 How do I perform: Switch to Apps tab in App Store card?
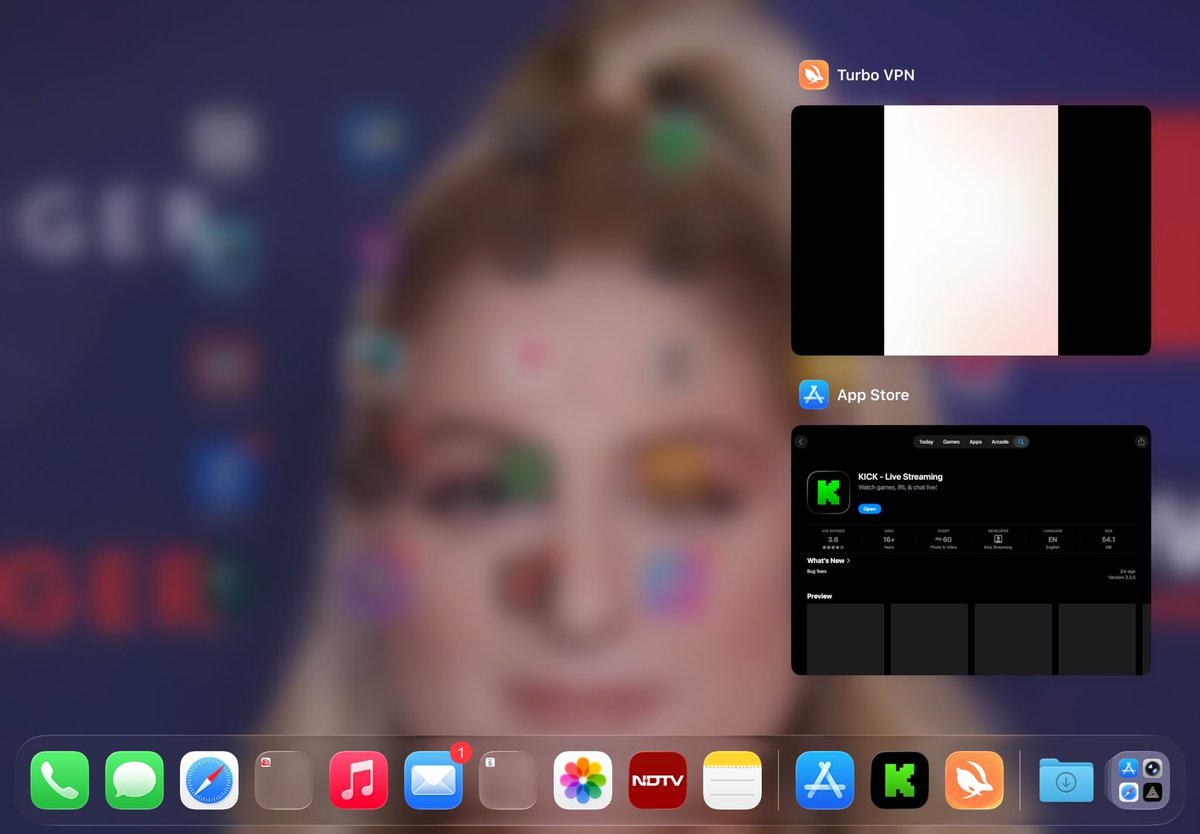click(976, 442)
